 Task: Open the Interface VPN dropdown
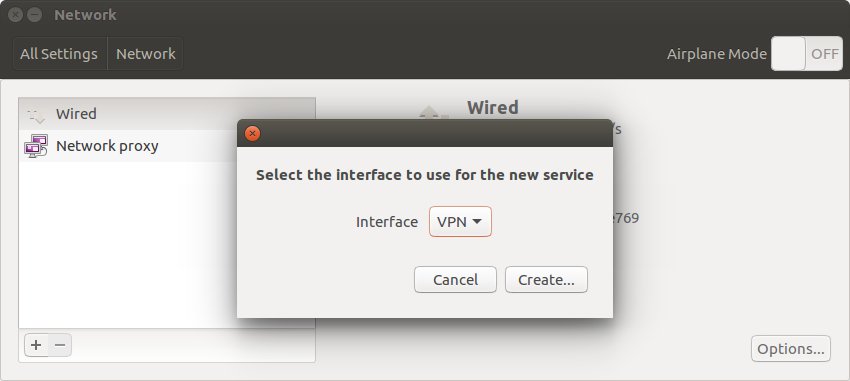tap(460, 222)
